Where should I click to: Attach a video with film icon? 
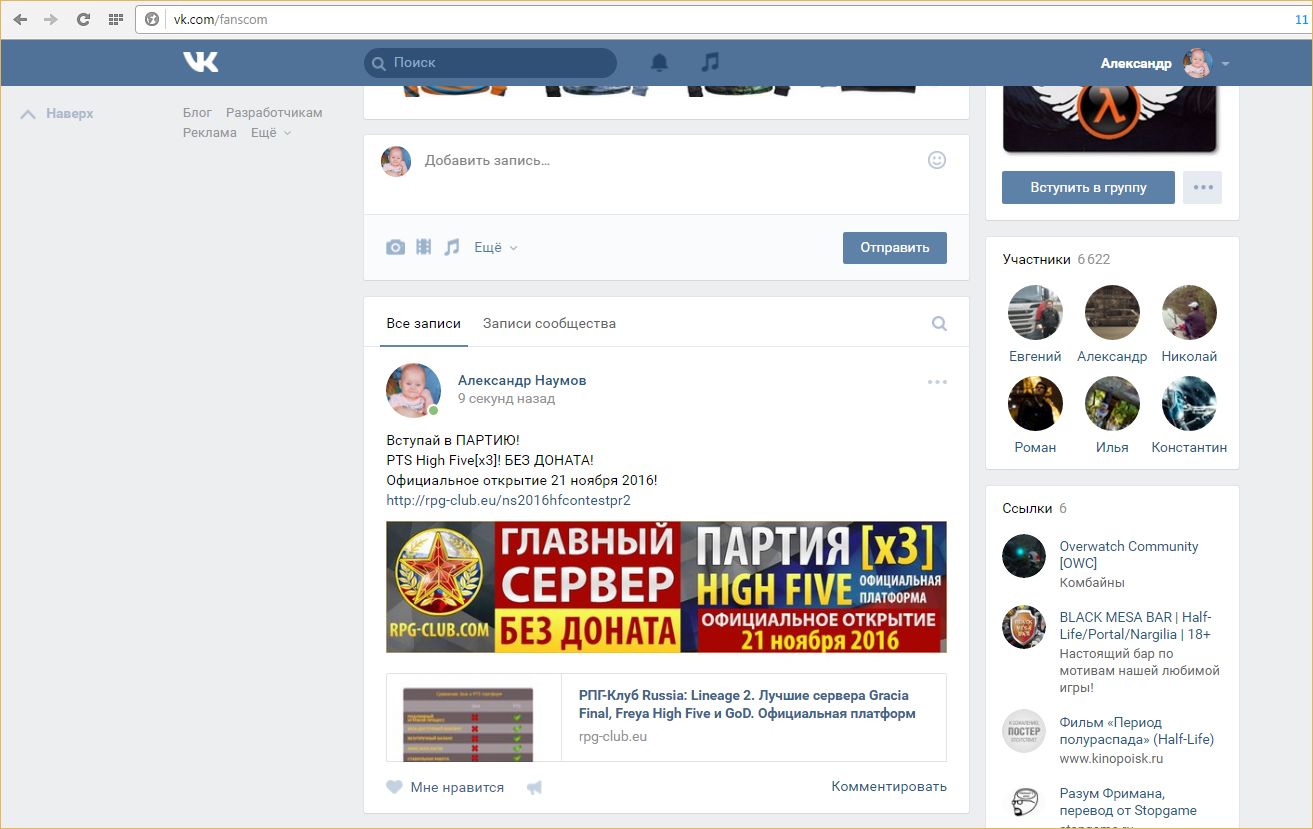[x=424, y=247]
